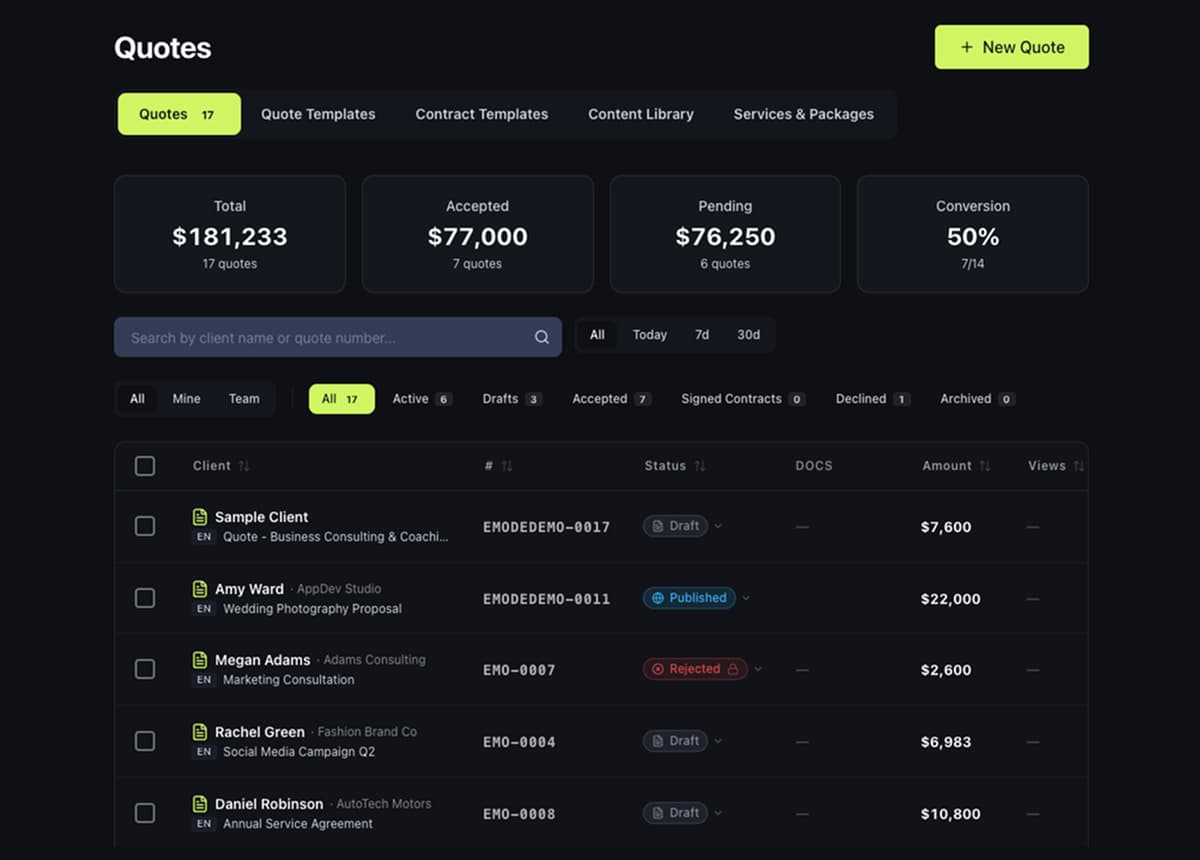Click the sort icon beside Client header

click(244, 466)
